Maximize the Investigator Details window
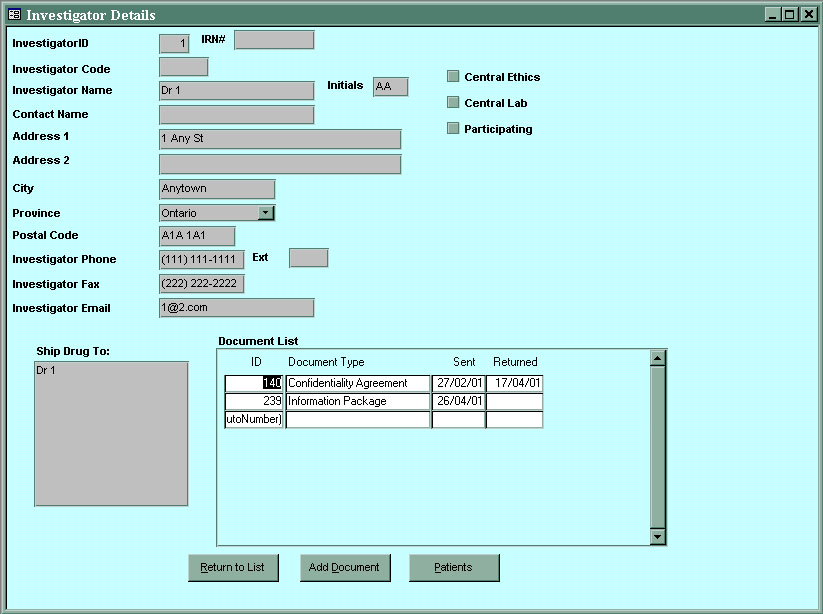 (x=789, y=15)
